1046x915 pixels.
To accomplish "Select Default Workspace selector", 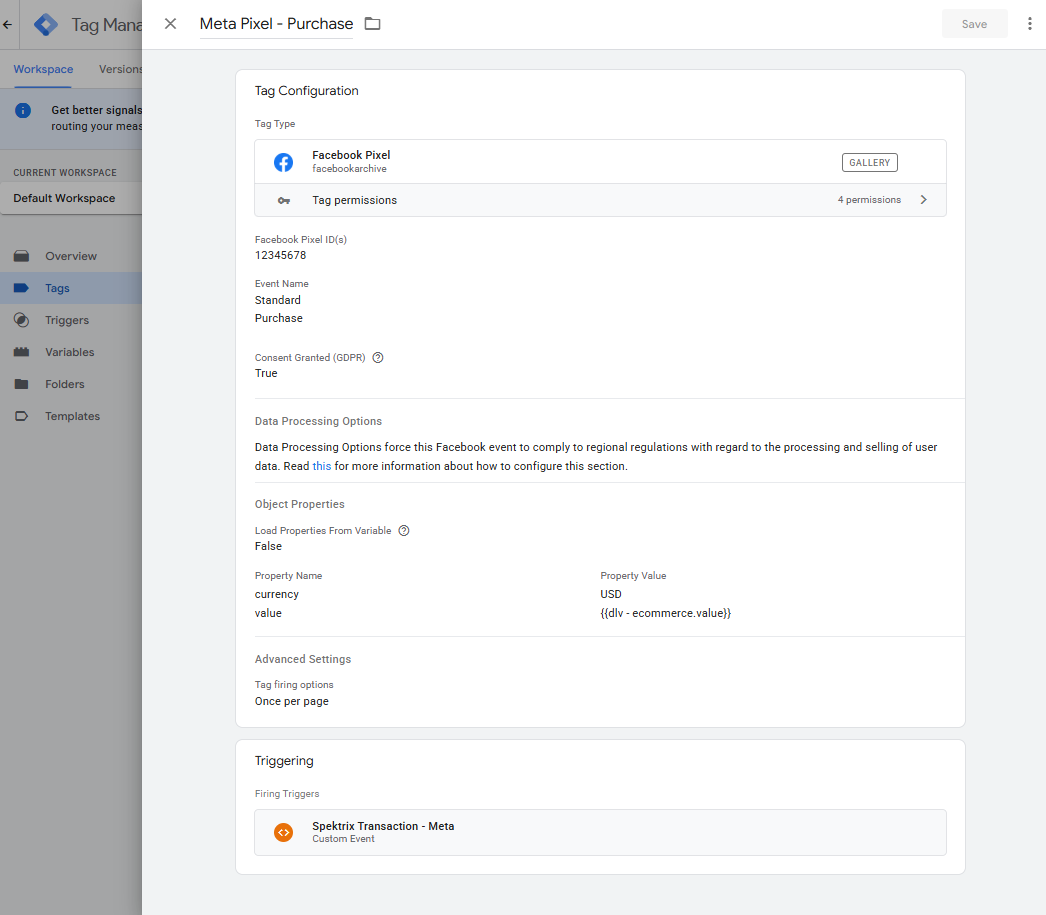I will pyautogui.click(x=64, y=198).
